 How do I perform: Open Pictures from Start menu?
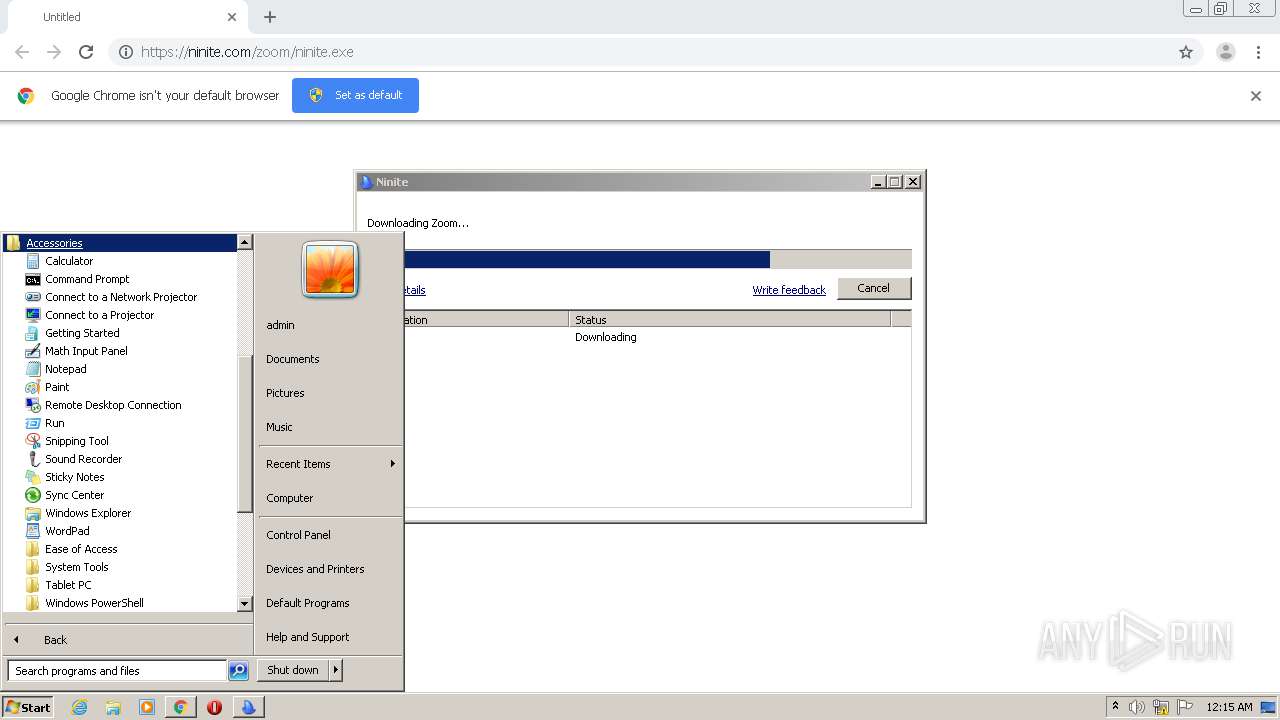[285, 393]
